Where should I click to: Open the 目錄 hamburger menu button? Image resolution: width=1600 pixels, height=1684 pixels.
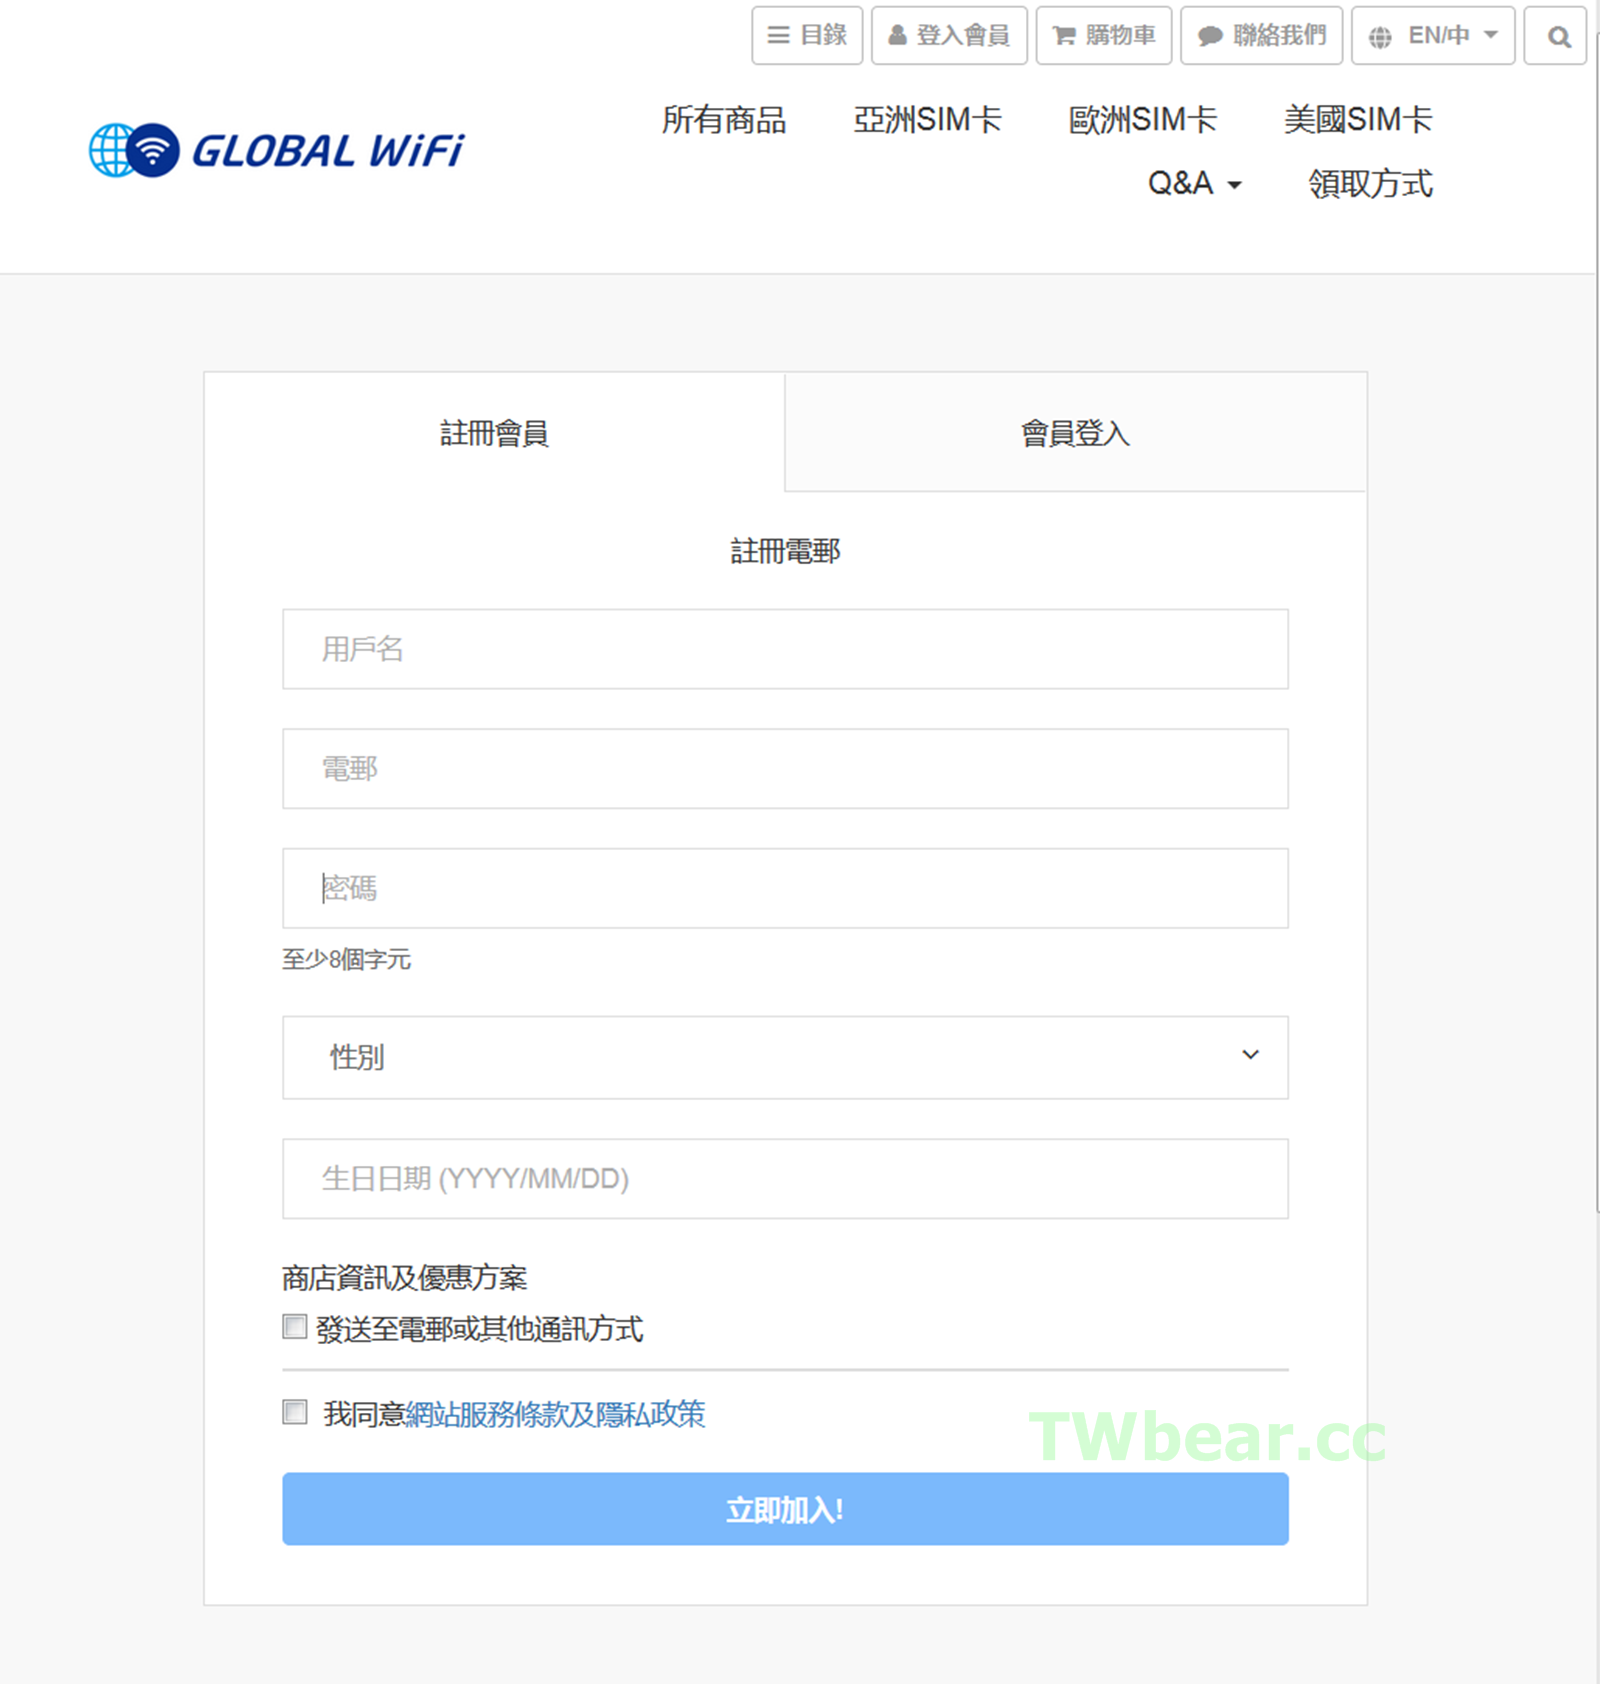806,36
